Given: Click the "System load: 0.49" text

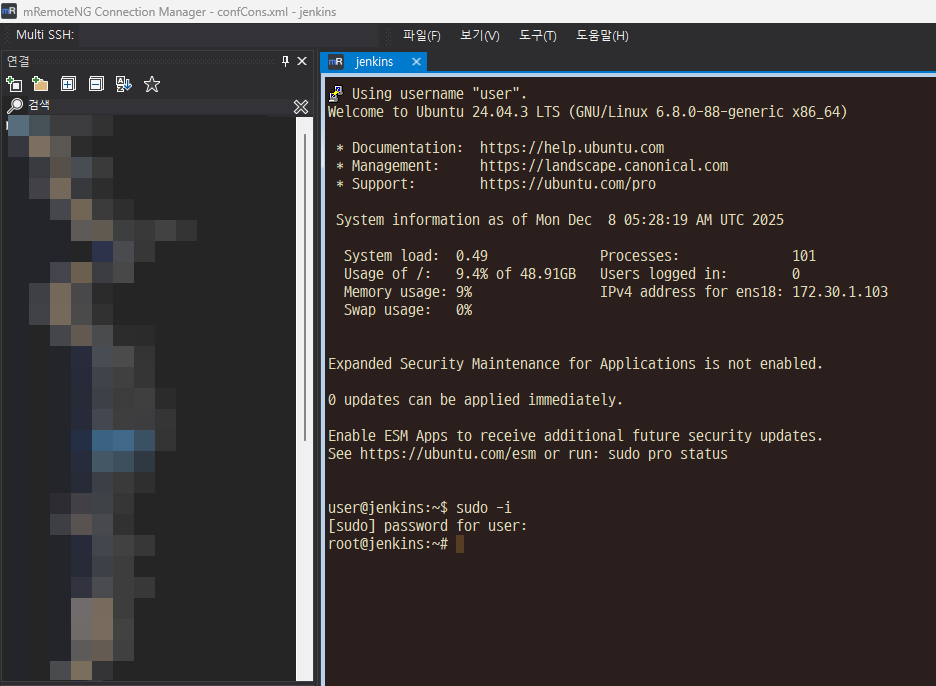Looking at the screenshot, I should pos(415,256).
